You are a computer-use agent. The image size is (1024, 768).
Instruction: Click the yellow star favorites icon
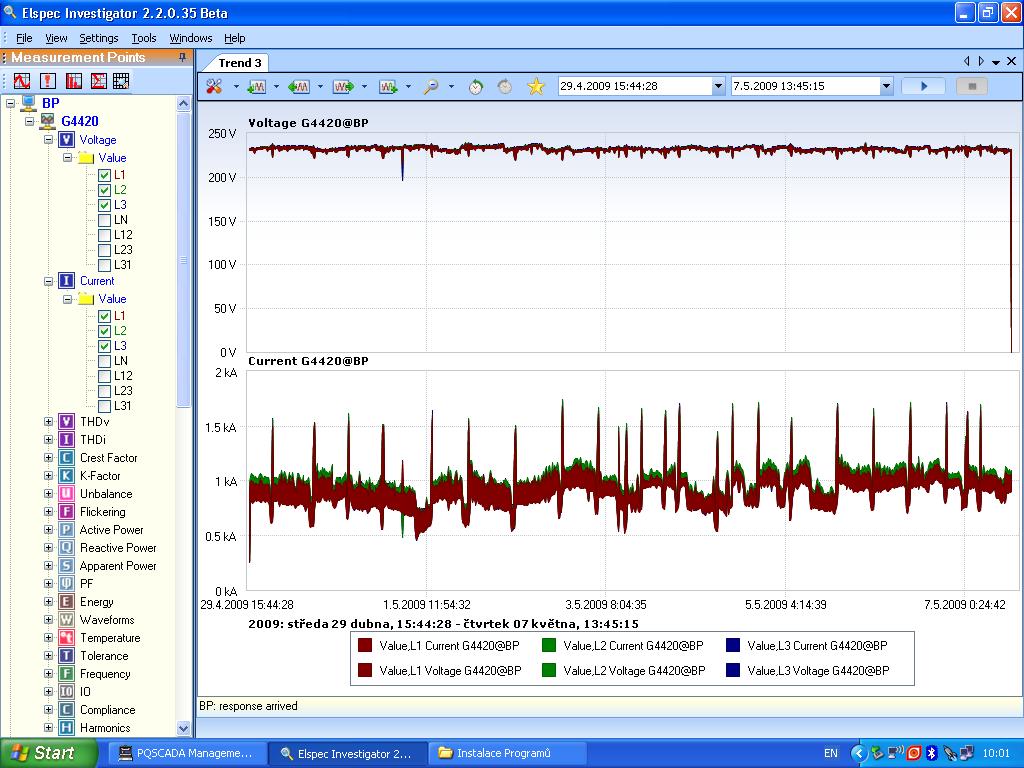point(536,86)
